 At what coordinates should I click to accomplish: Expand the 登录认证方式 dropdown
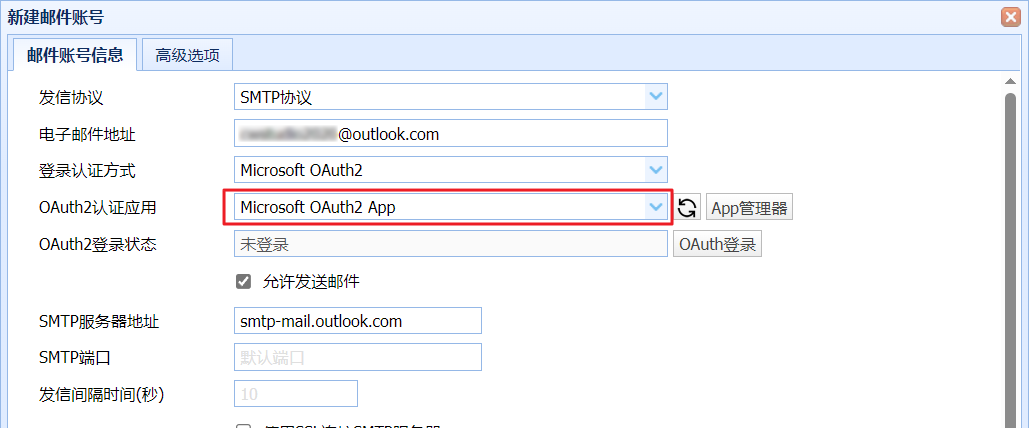click(654, 170)
